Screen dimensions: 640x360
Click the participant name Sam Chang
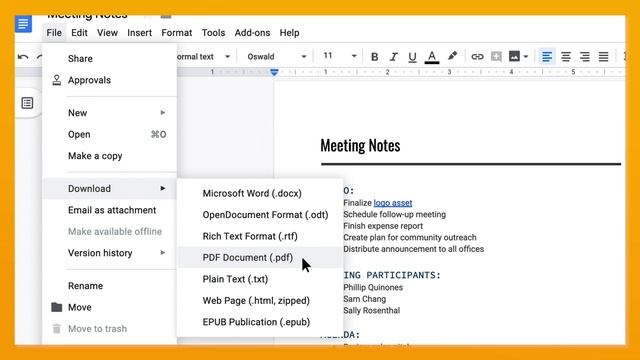point(364,299)
